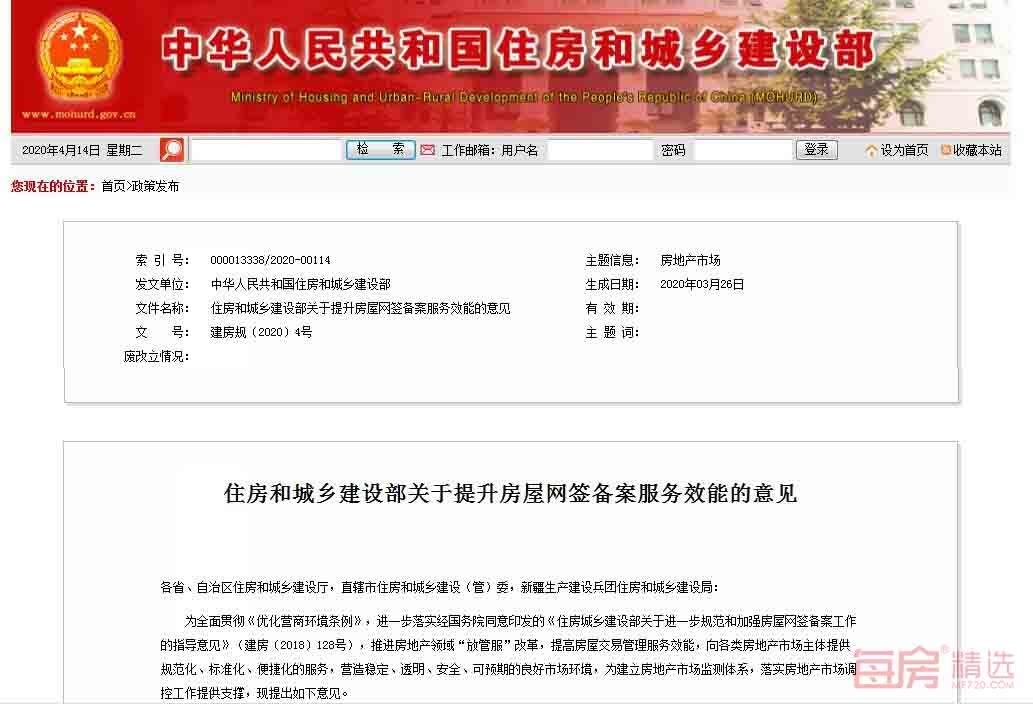Click the document title heading 住房和城乡建设部关于提升房屋网签备案服务效能的意见
Viewport: 1033px width, 704px height.
coord(510,493)
